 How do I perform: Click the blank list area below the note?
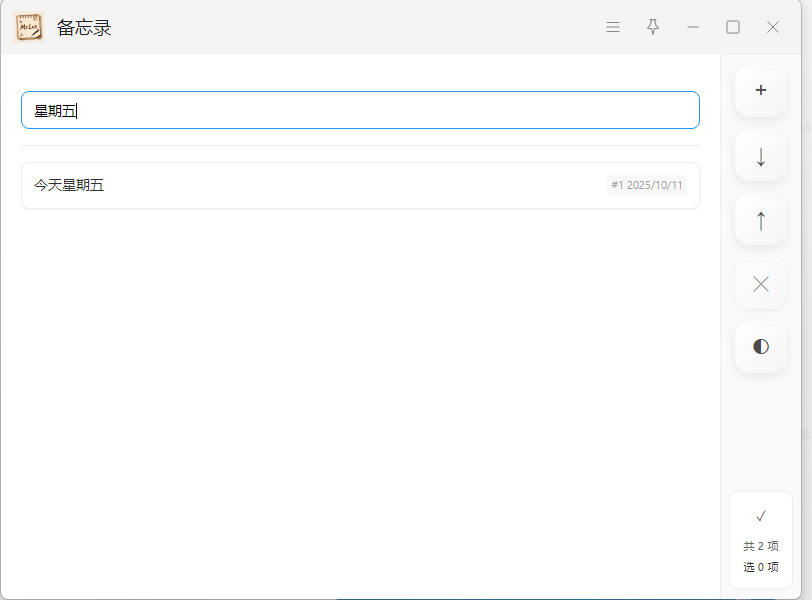tap(360, 400)
